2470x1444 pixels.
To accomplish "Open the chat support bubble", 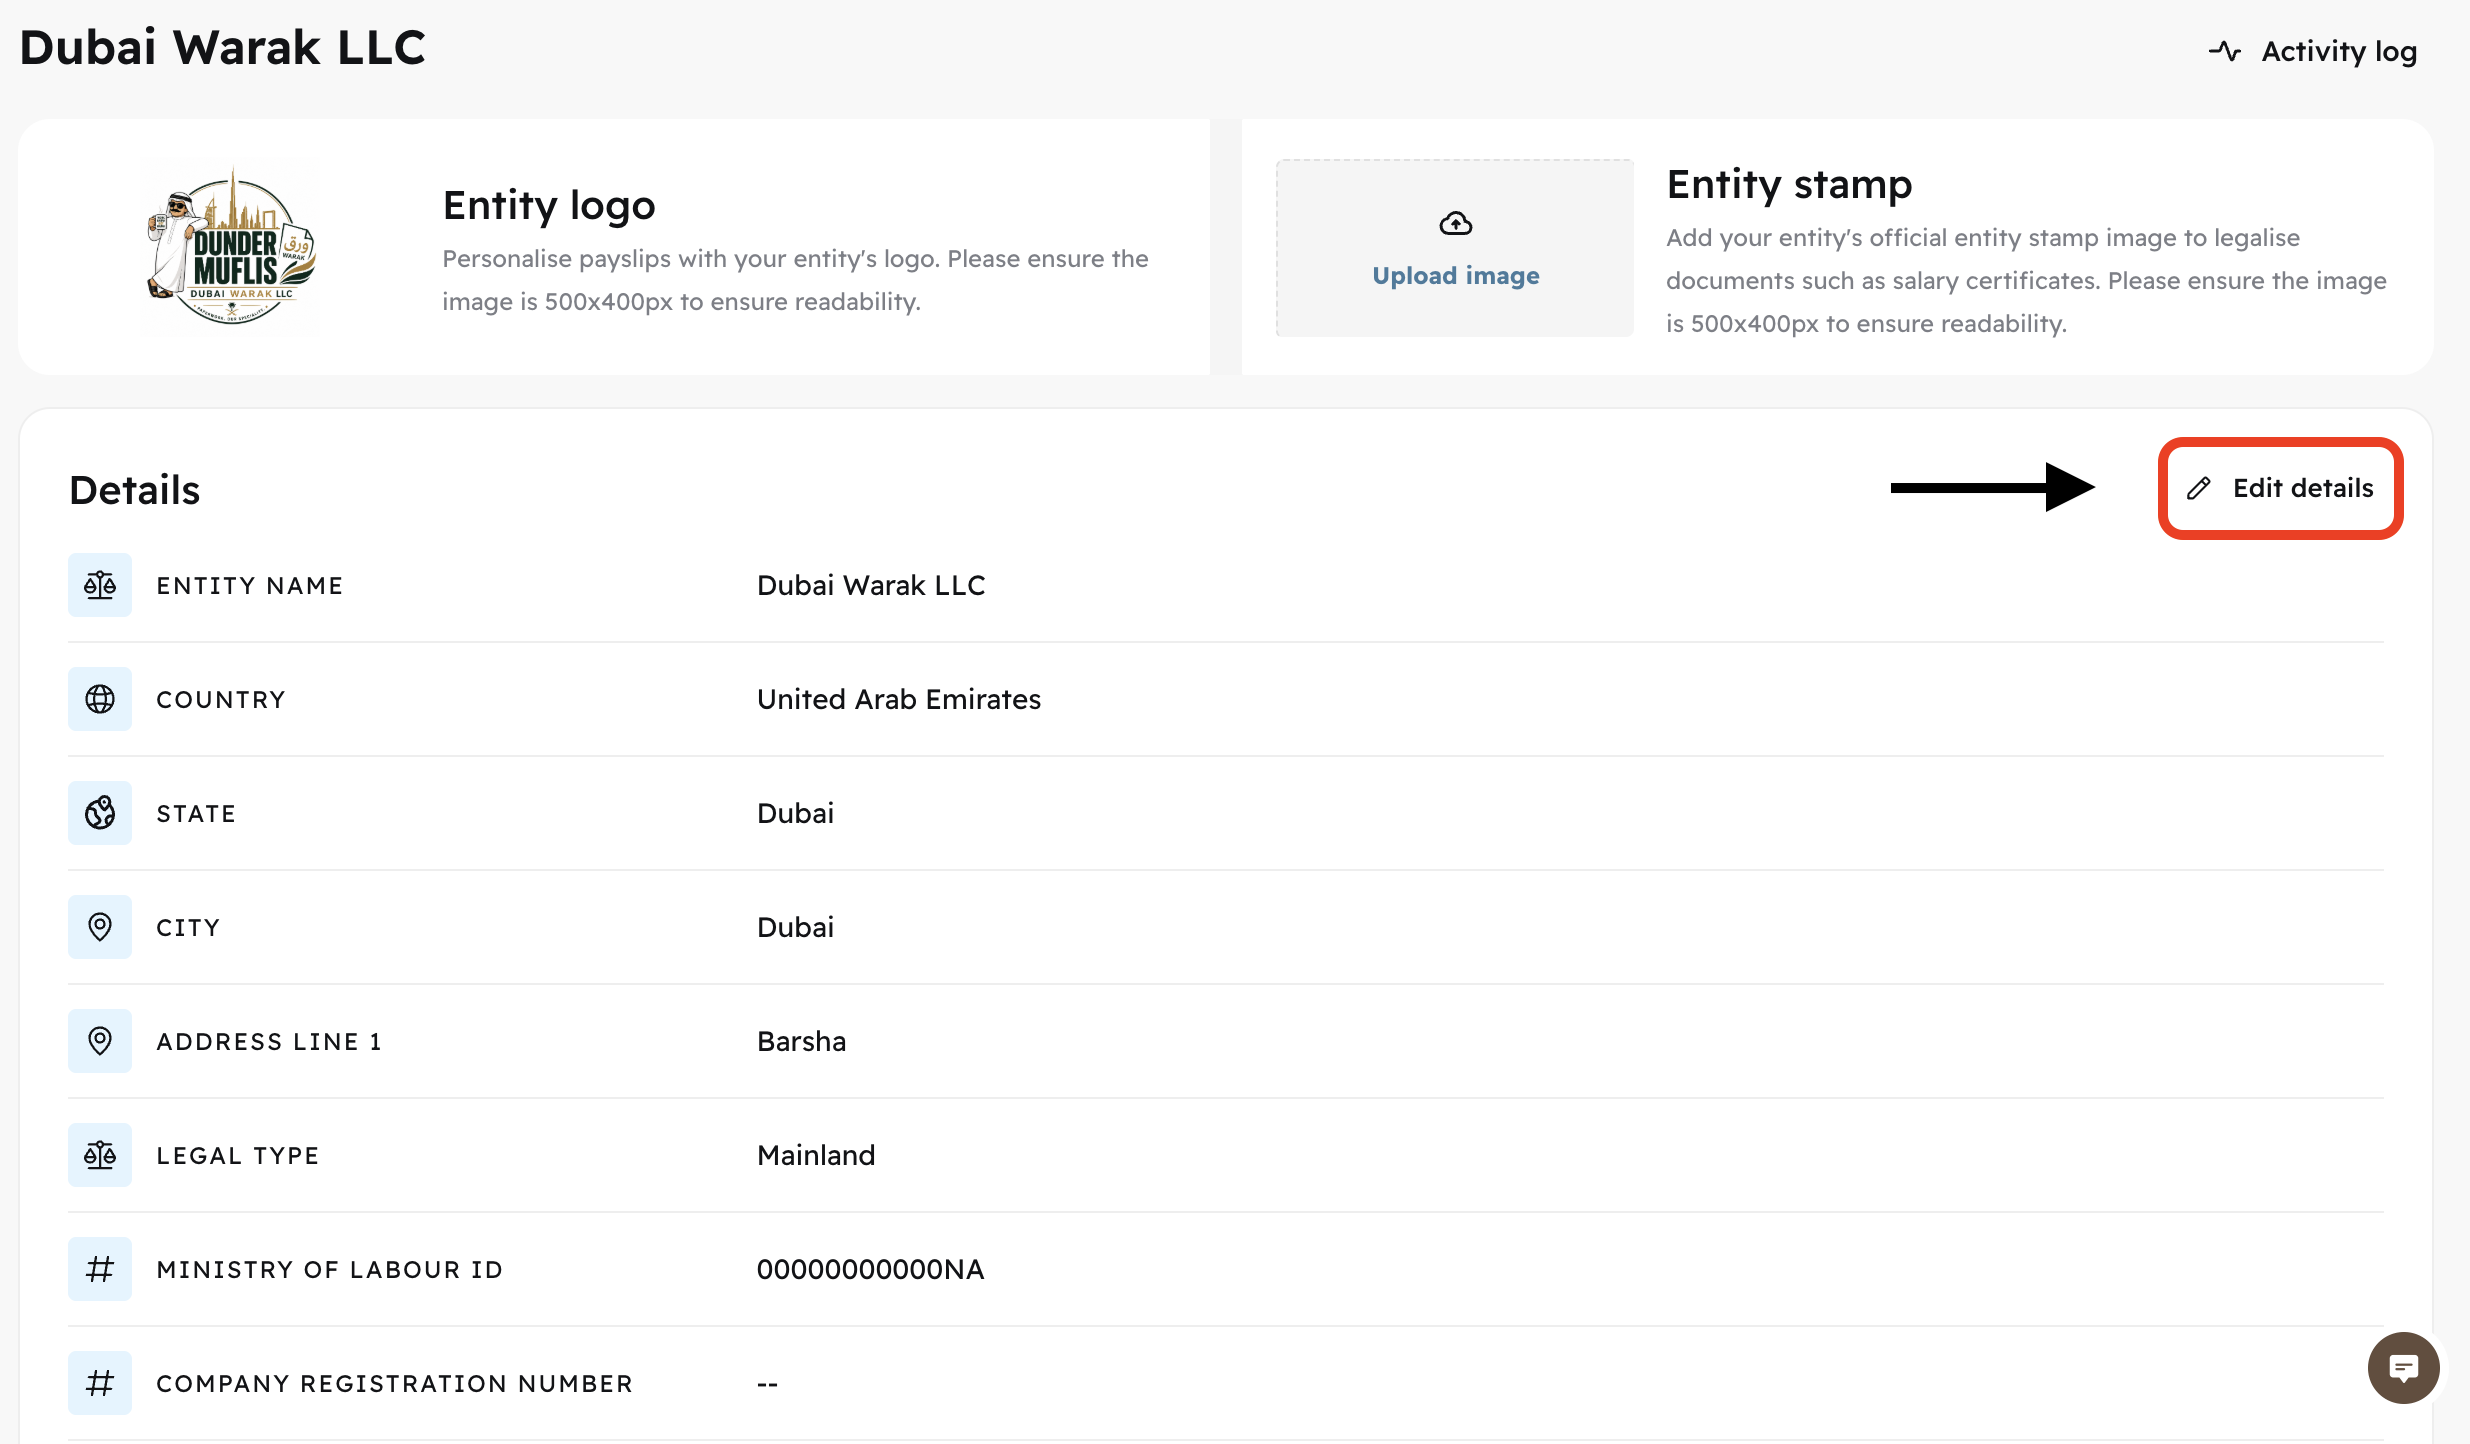I will pos(2403,1367).
